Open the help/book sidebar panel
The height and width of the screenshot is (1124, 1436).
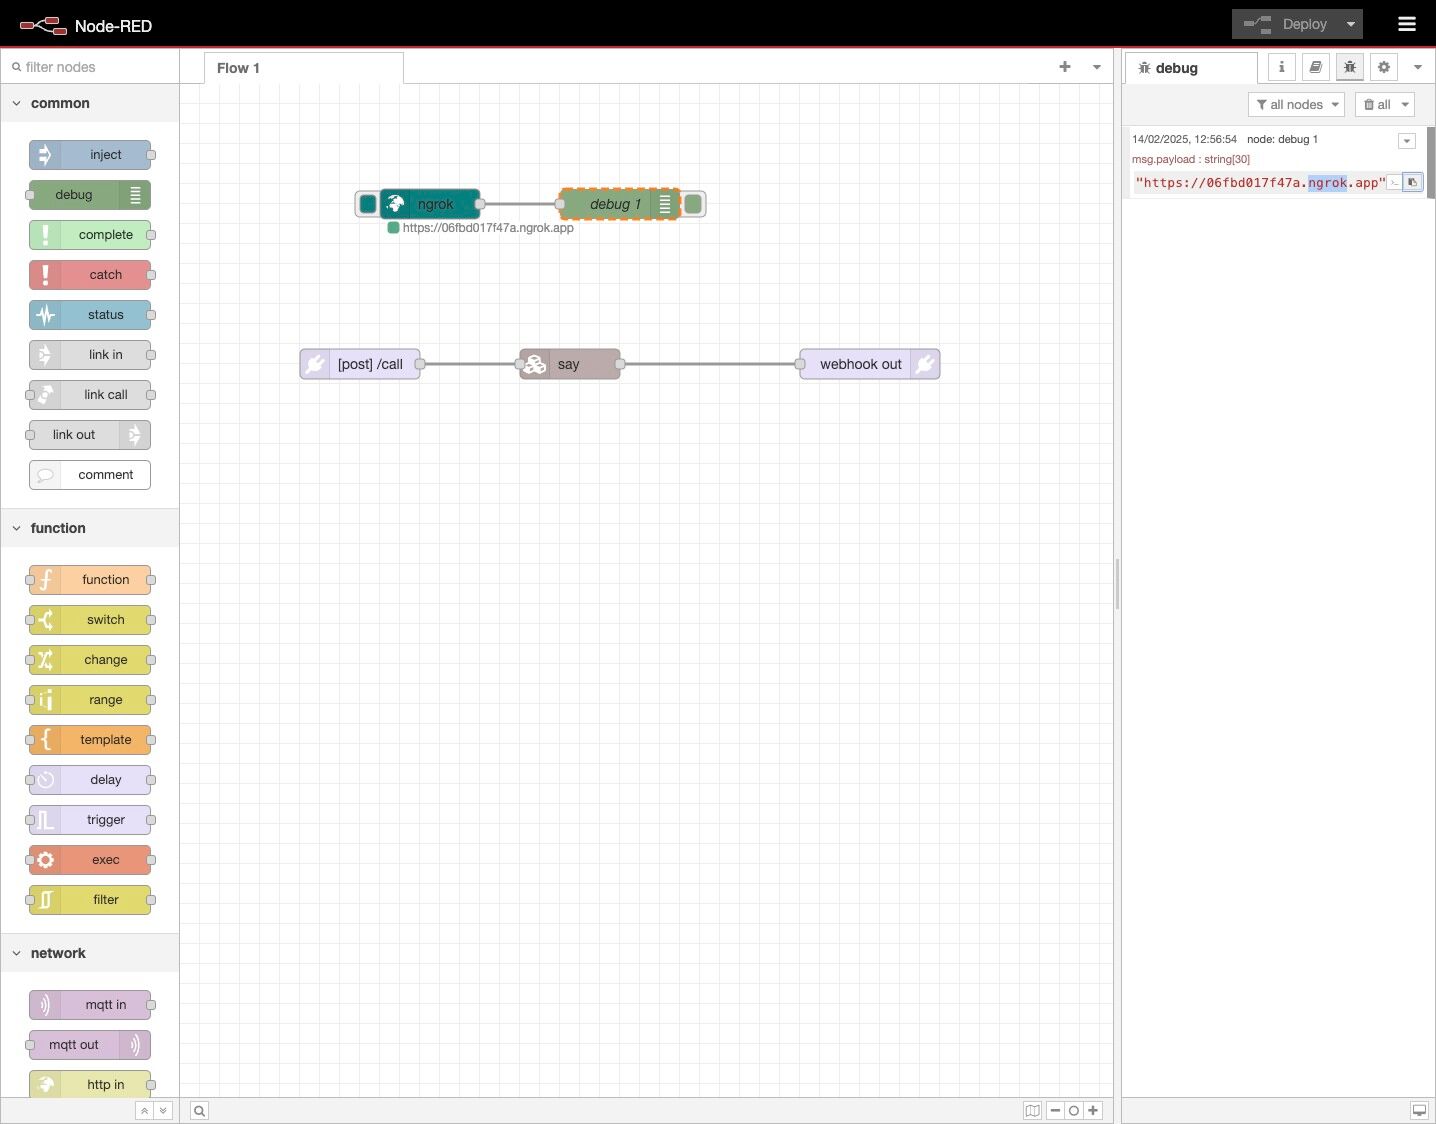click(1315, 67)
